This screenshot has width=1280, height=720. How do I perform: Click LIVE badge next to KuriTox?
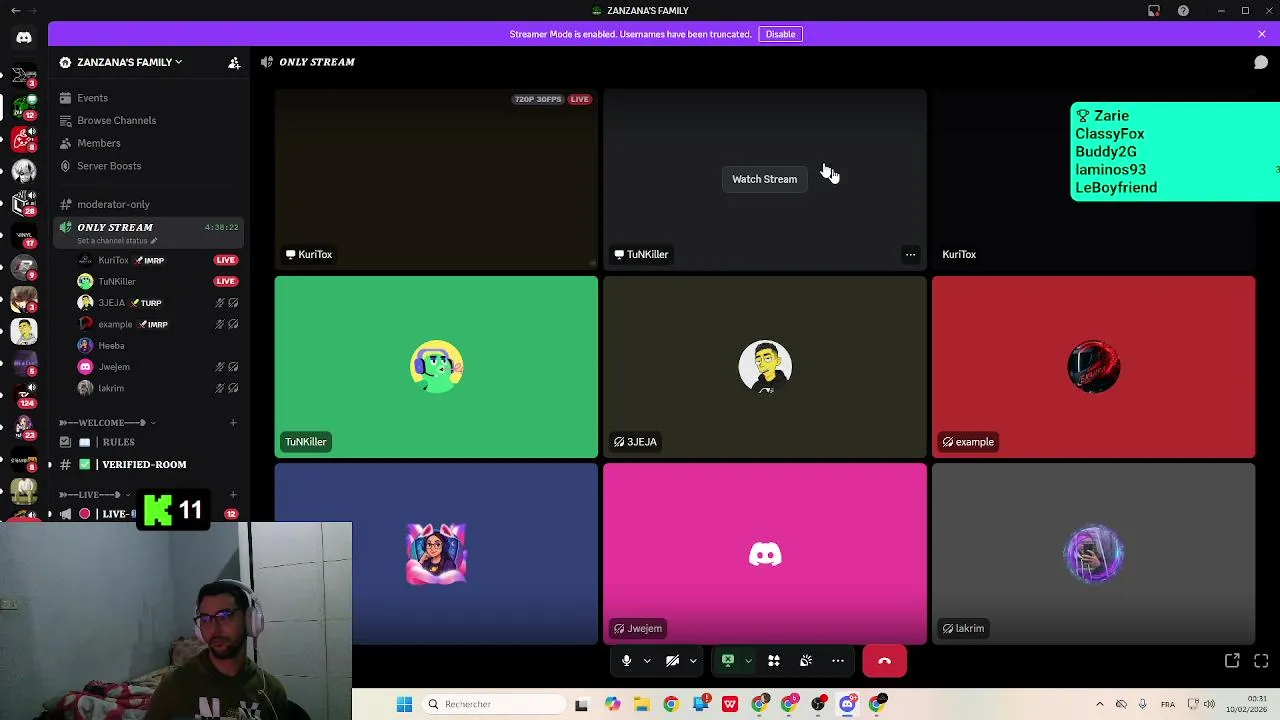pyautogui.click(x=226, y=260)
